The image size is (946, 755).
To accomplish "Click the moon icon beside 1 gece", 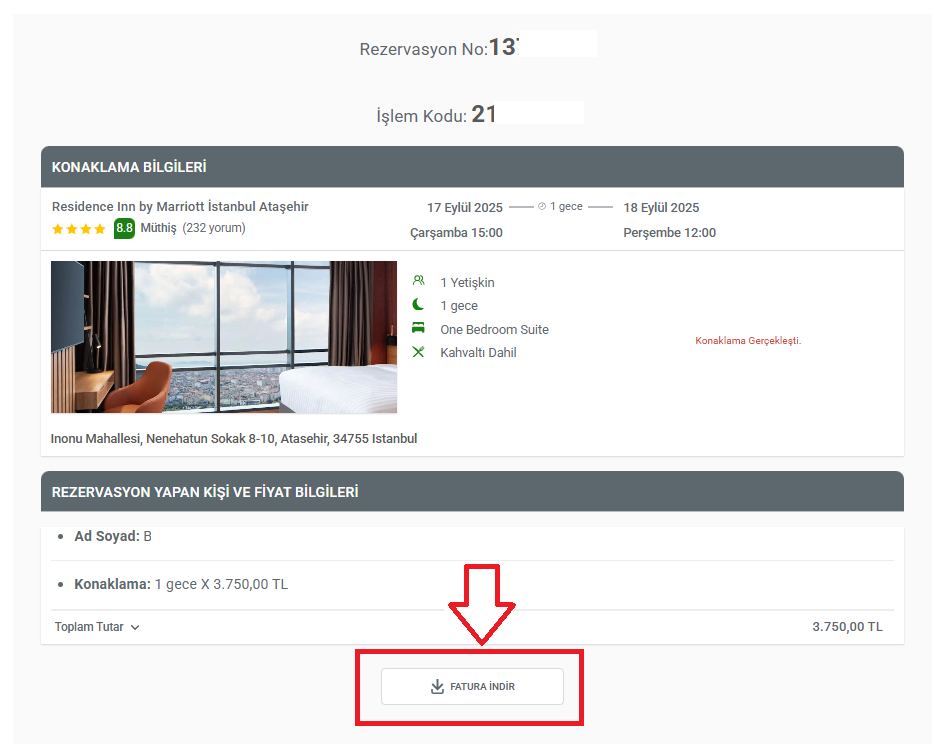I will coord(417,304).
